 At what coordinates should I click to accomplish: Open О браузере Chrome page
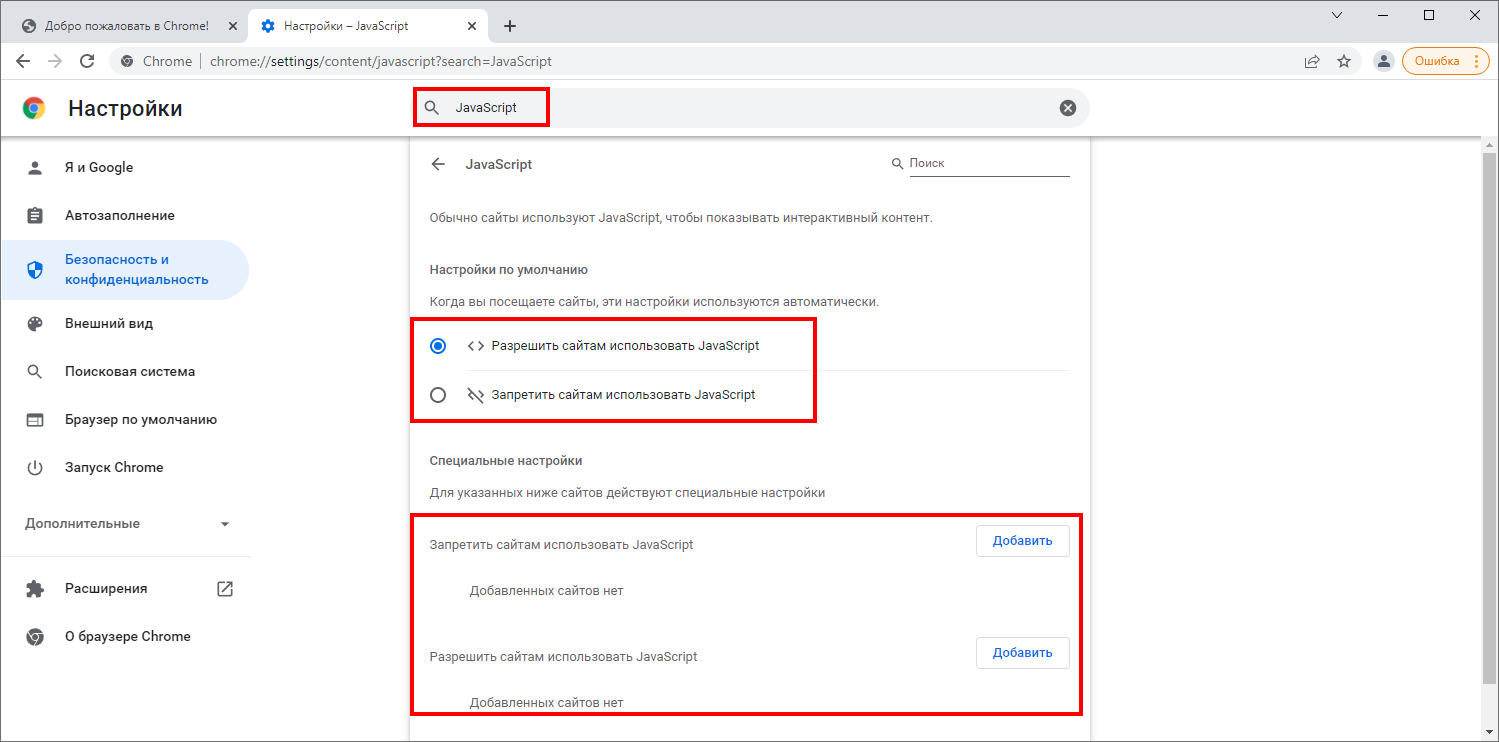click(125, 637)
